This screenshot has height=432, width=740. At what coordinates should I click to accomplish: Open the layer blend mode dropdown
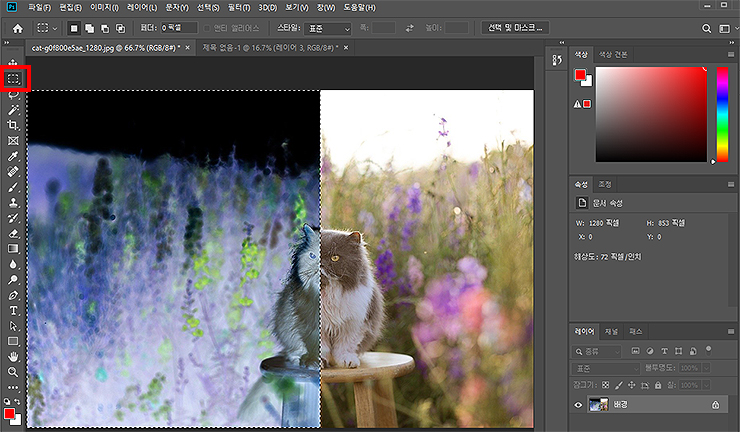tap(605, 368)
